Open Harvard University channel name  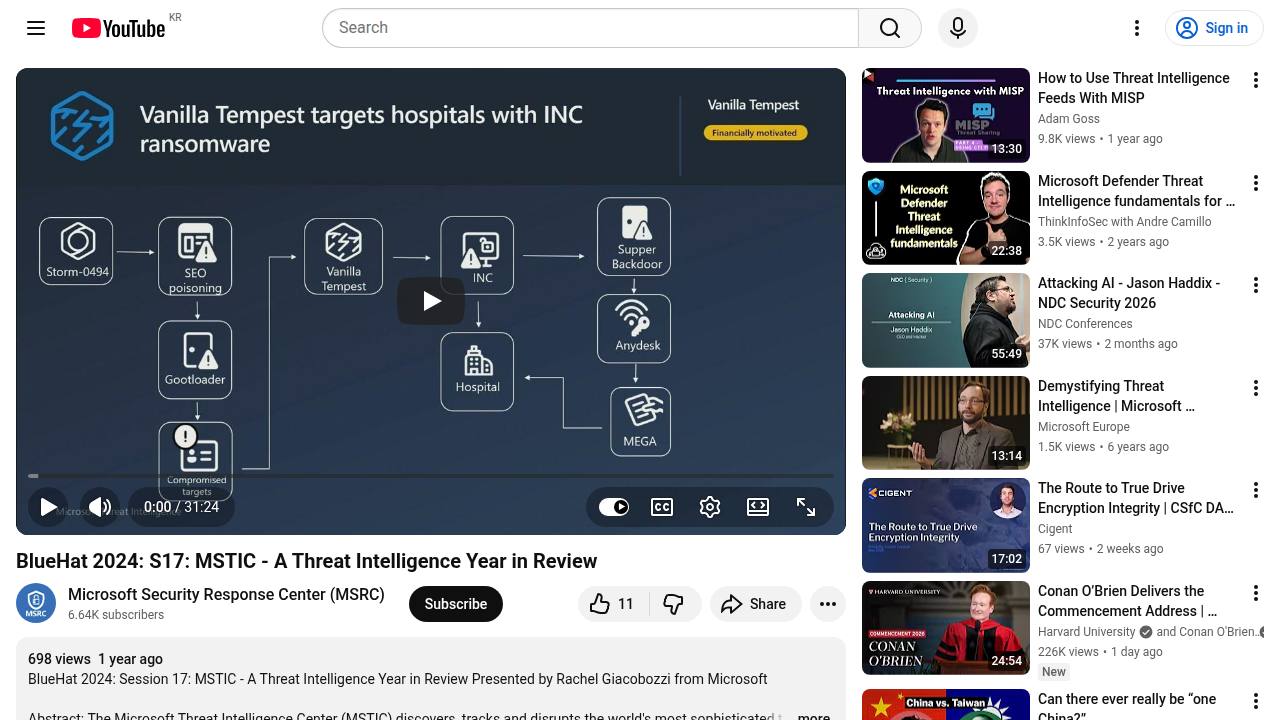(x=1086, y=632)
